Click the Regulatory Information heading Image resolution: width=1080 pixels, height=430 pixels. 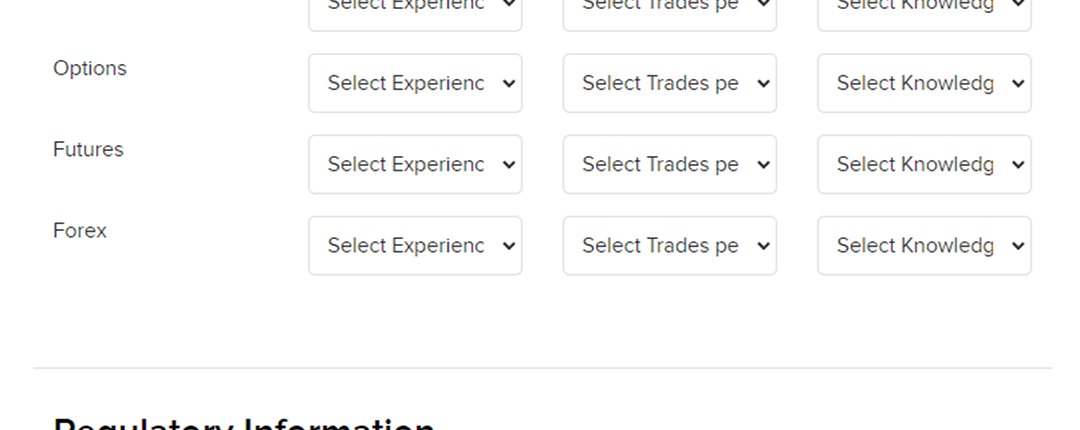pyautogui.click(x=244, y=423)
